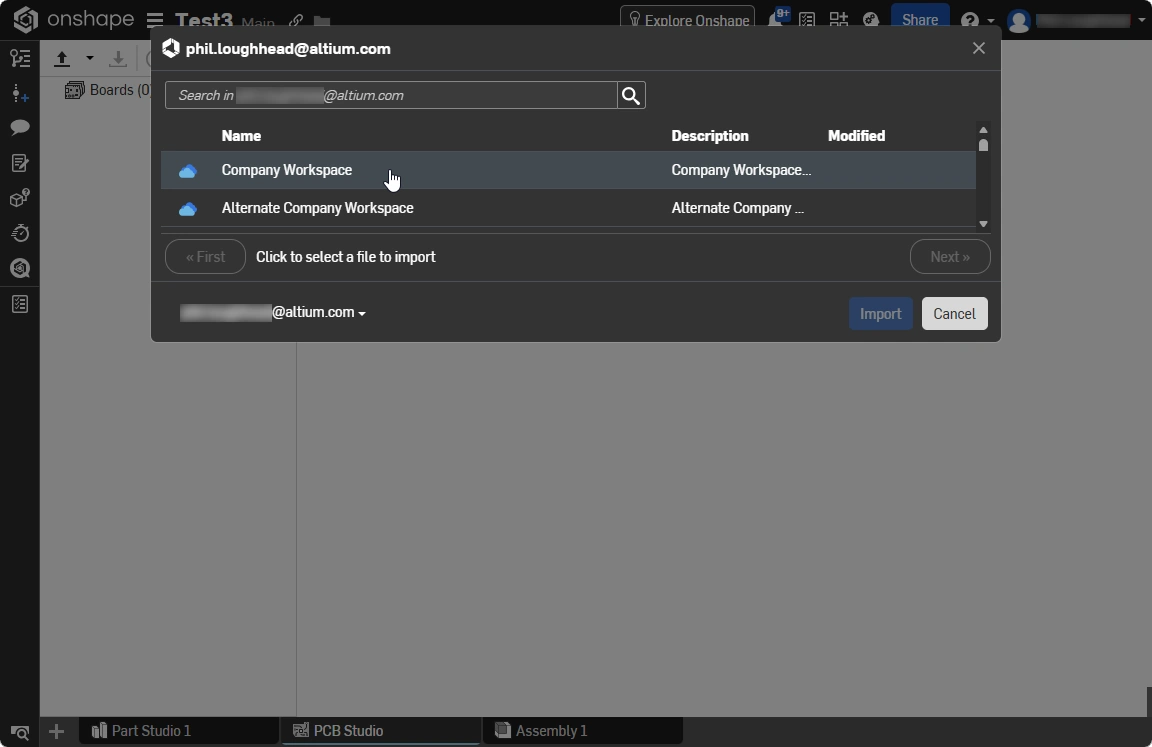Click the Name column header

tap(241, 136)
